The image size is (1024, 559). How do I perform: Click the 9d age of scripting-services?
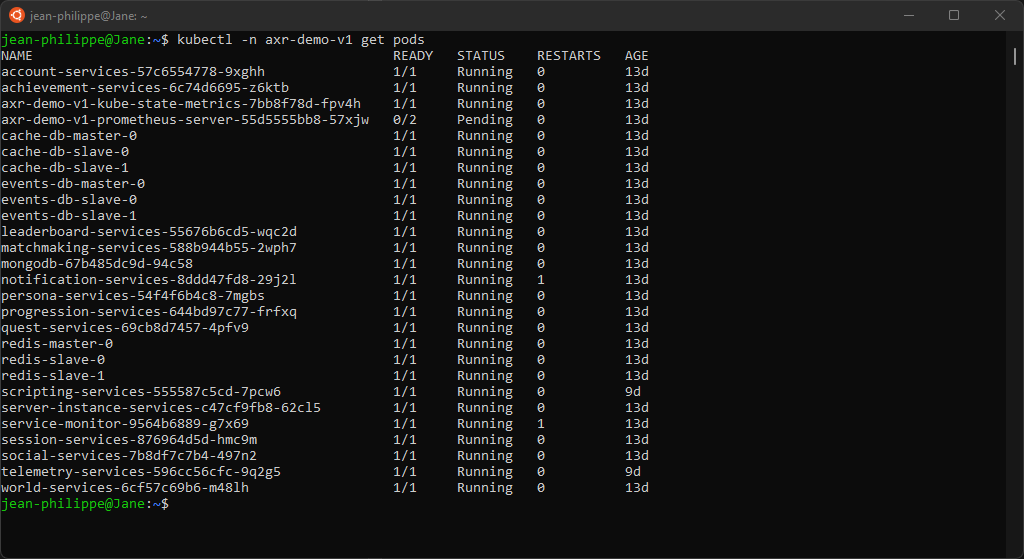(633, 392)
